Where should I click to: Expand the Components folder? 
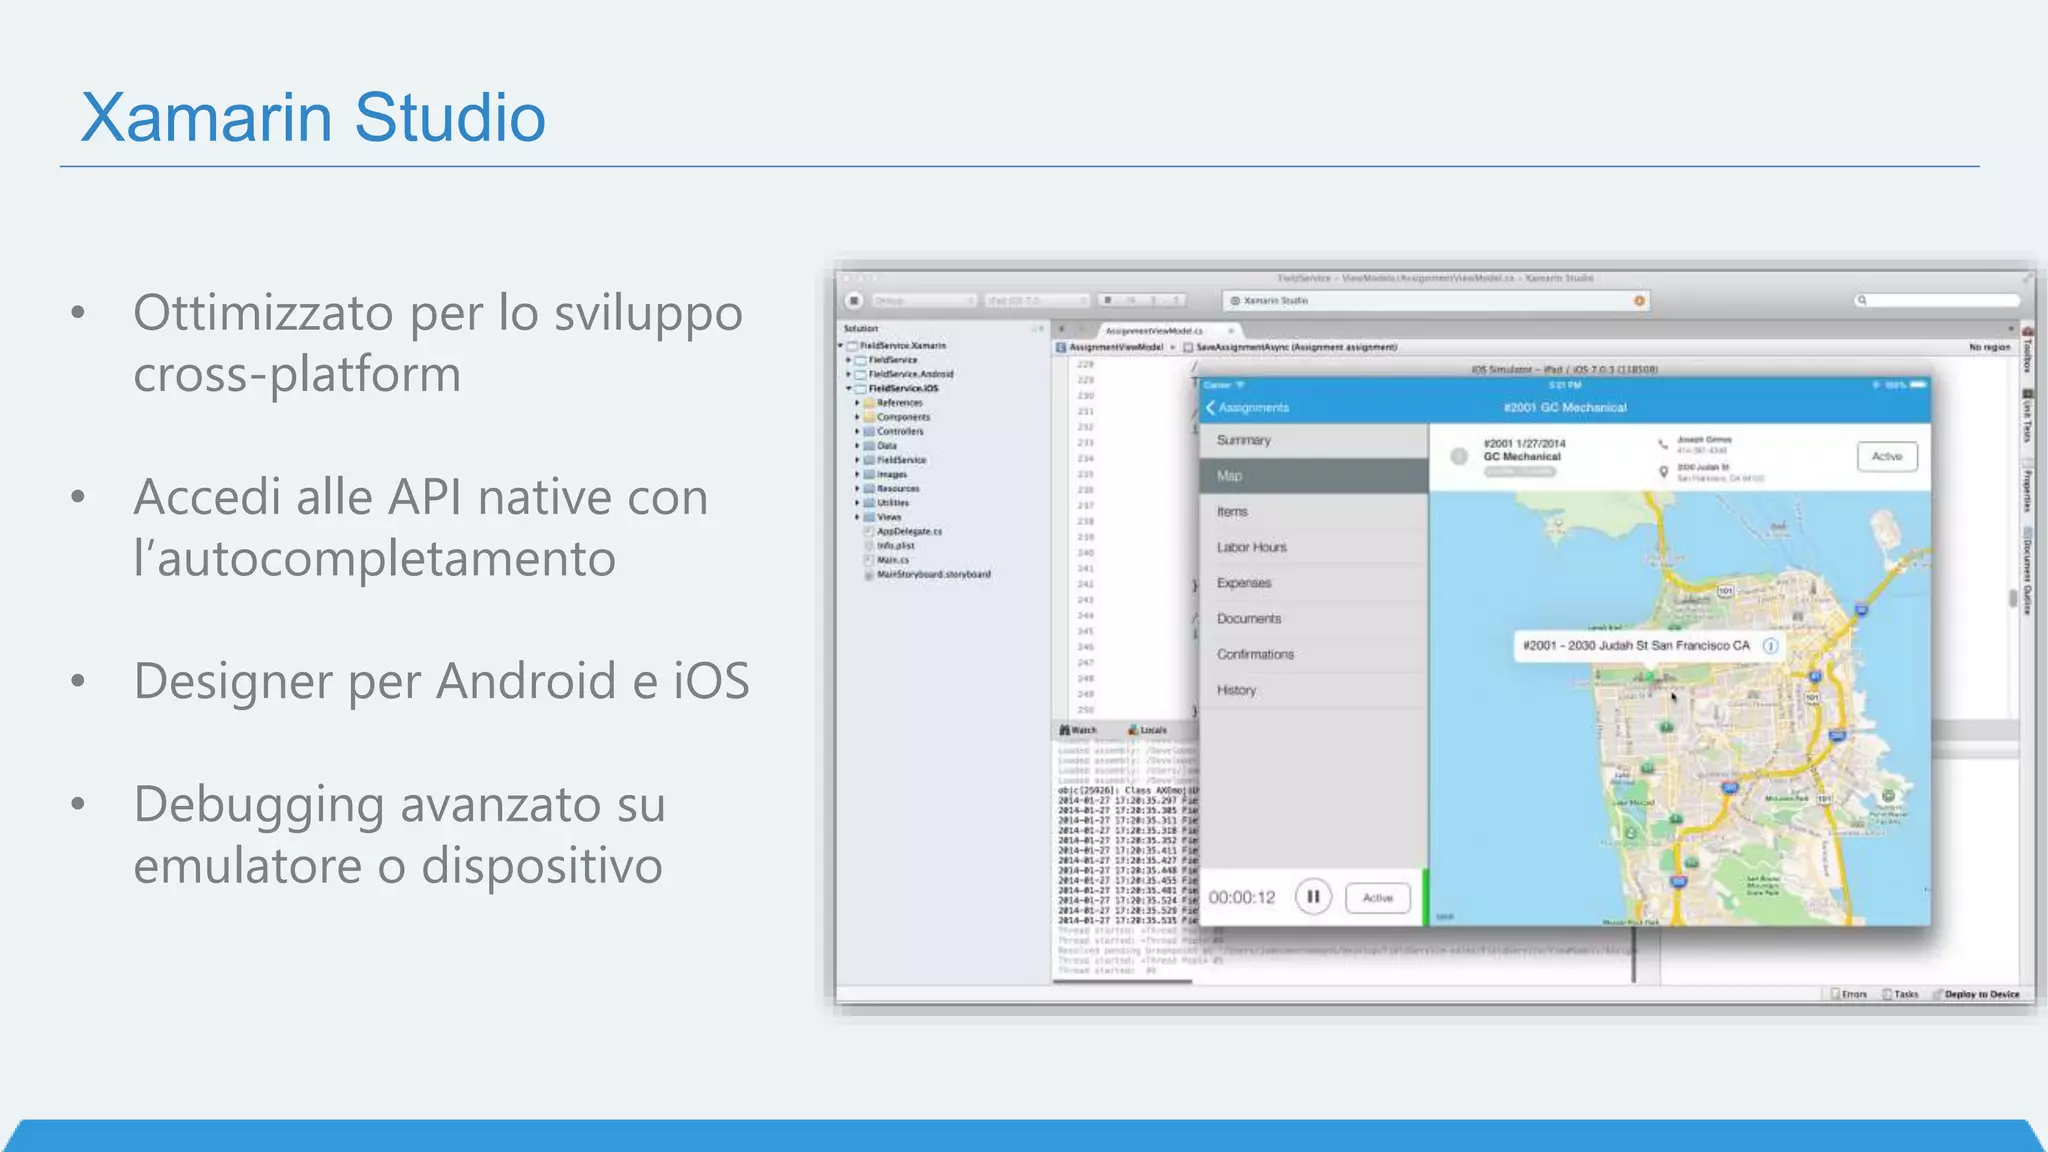point(857,417)
